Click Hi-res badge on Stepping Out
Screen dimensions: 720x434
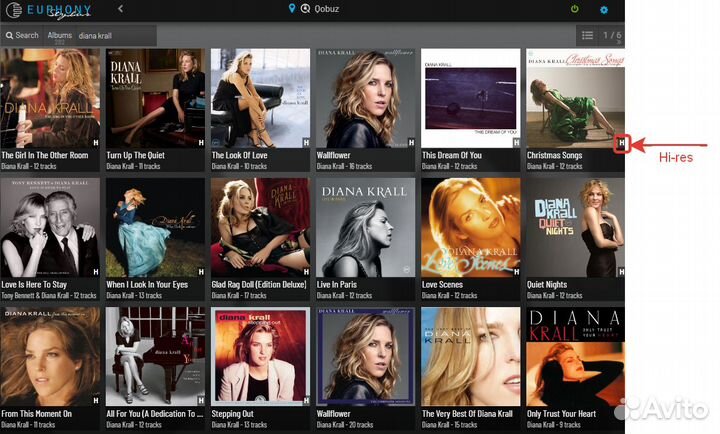tap(306, 400)
